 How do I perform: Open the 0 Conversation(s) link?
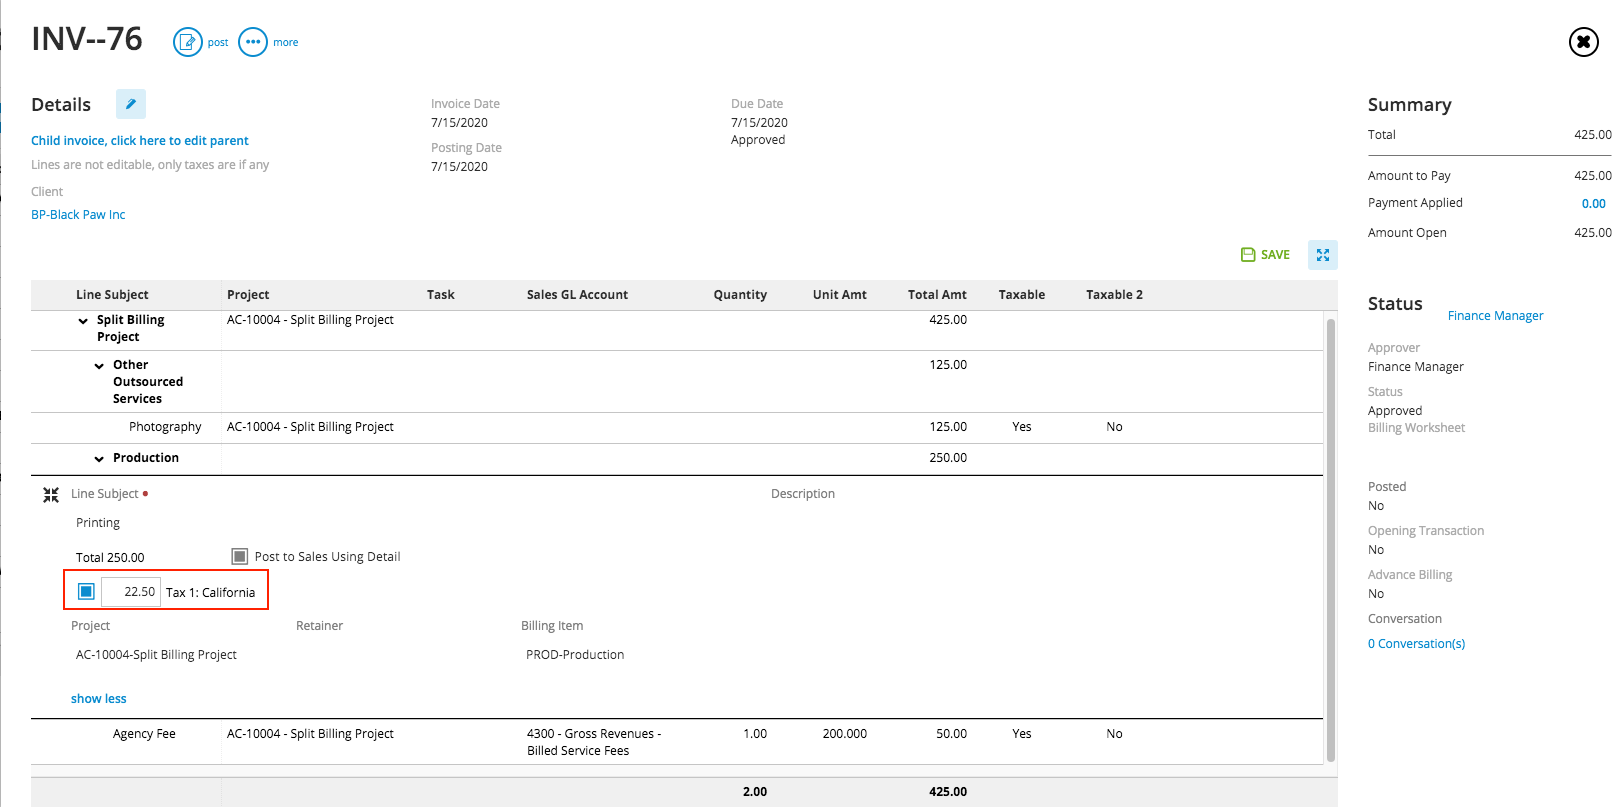(x=1416, y=644)
